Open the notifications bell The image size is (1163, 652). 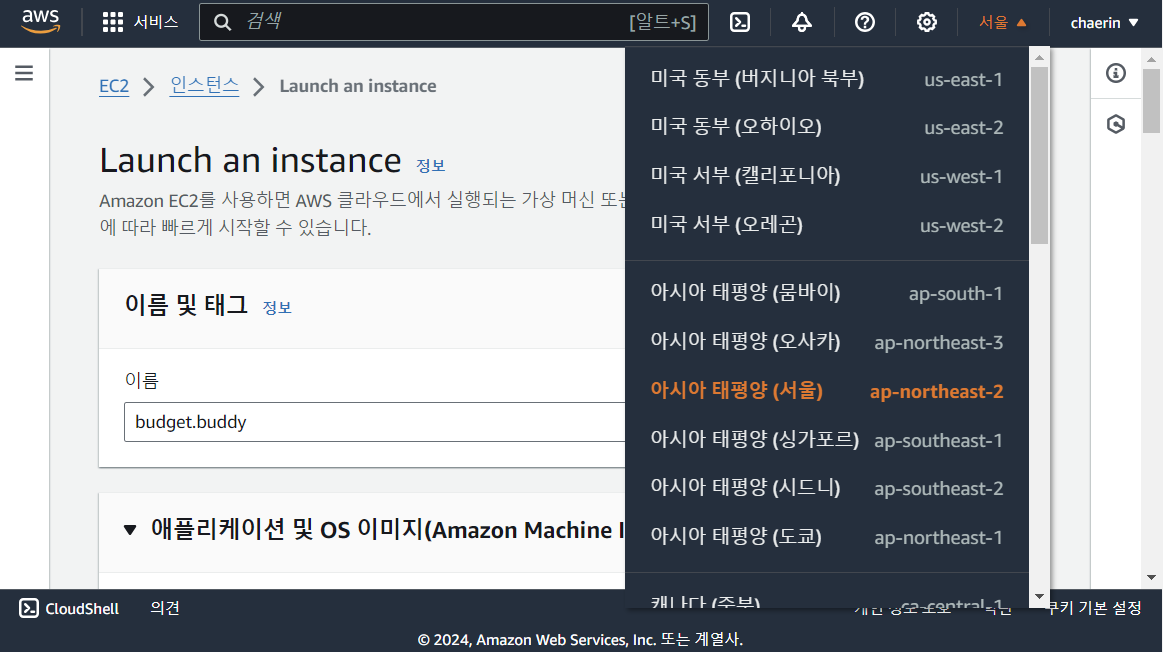click(802, 22)
